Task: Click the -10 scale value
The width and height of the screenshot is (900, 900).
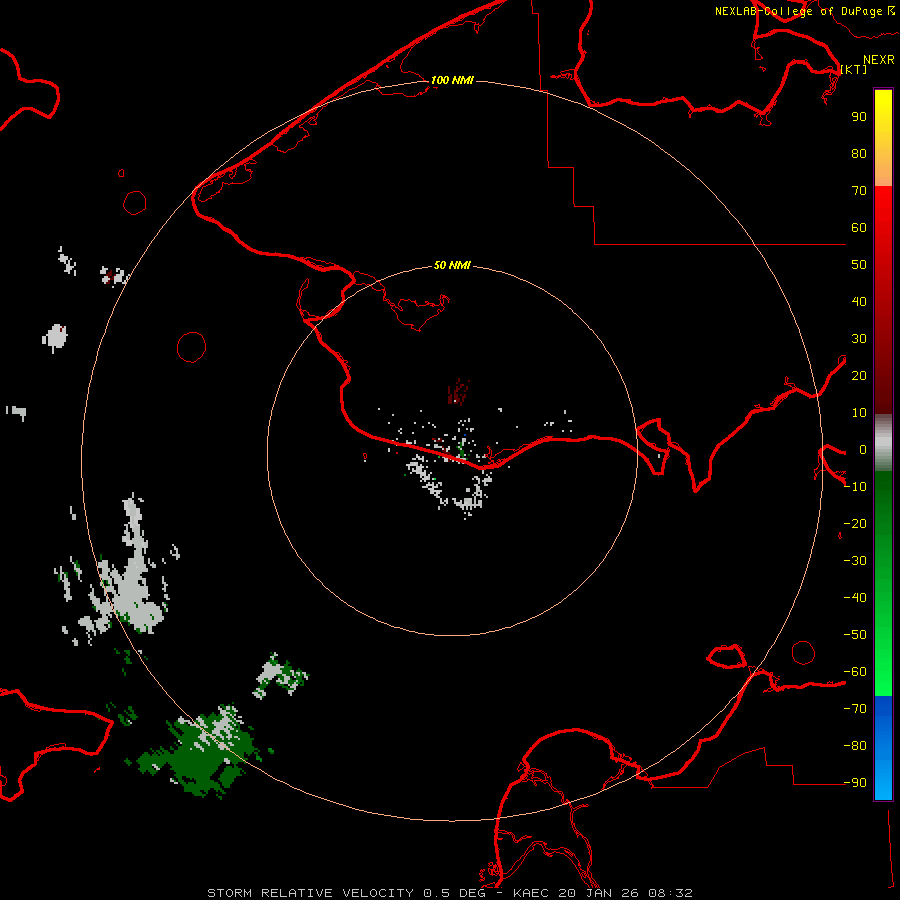Action: point(855,487)
